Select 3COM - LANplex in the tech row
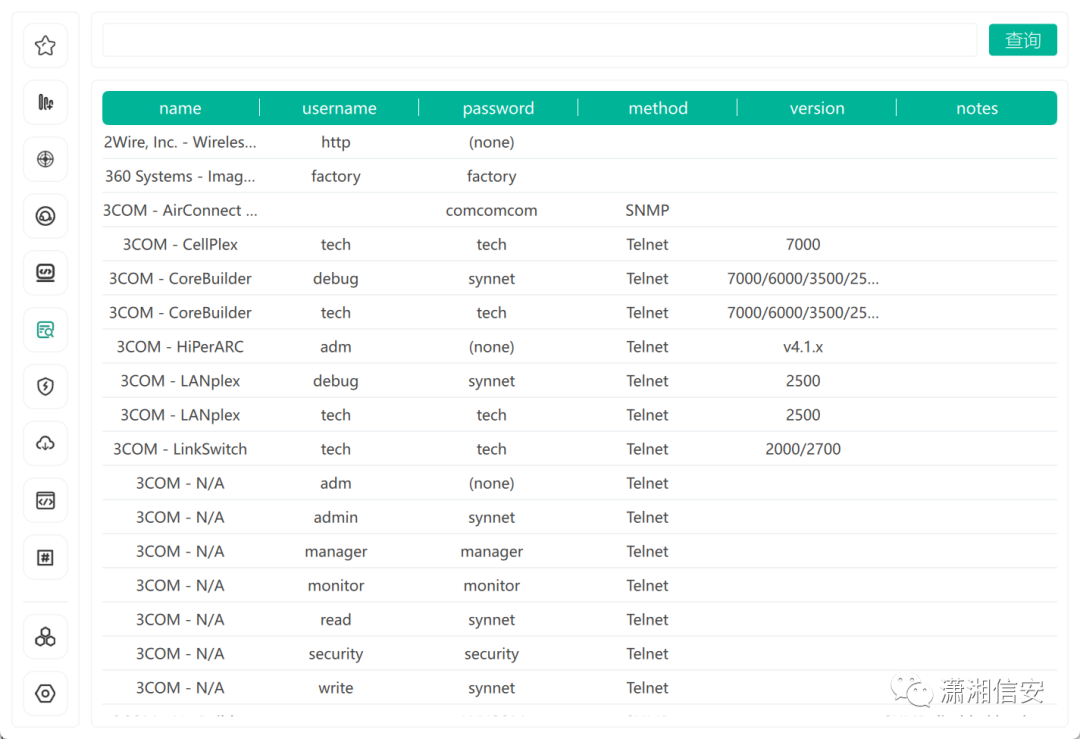Viewport: 1080px width, 739px height. [x=180, y=415]
